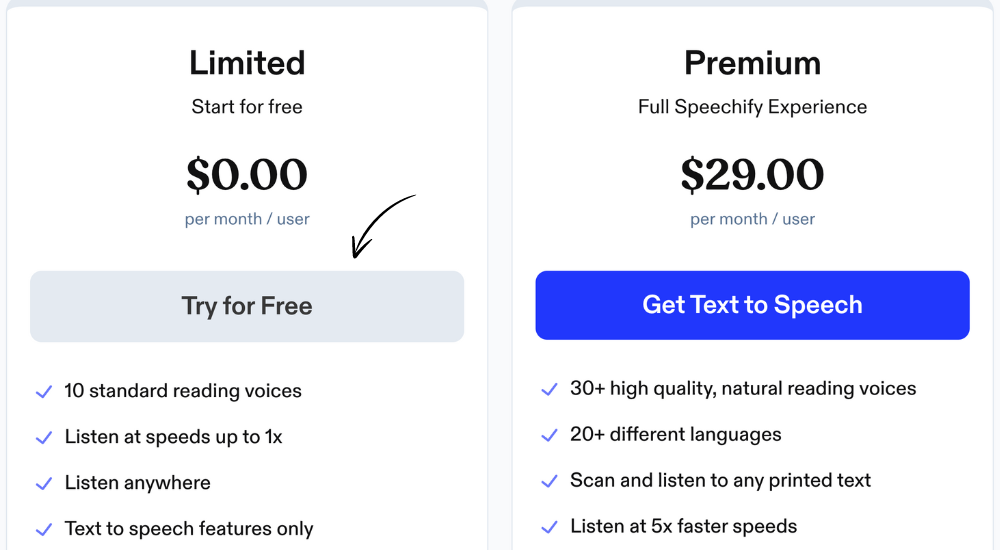Image resolution: width=1000 pixels, height=550 pixels.
Task: Click the $29.00 price text
Action: [752, 175]
